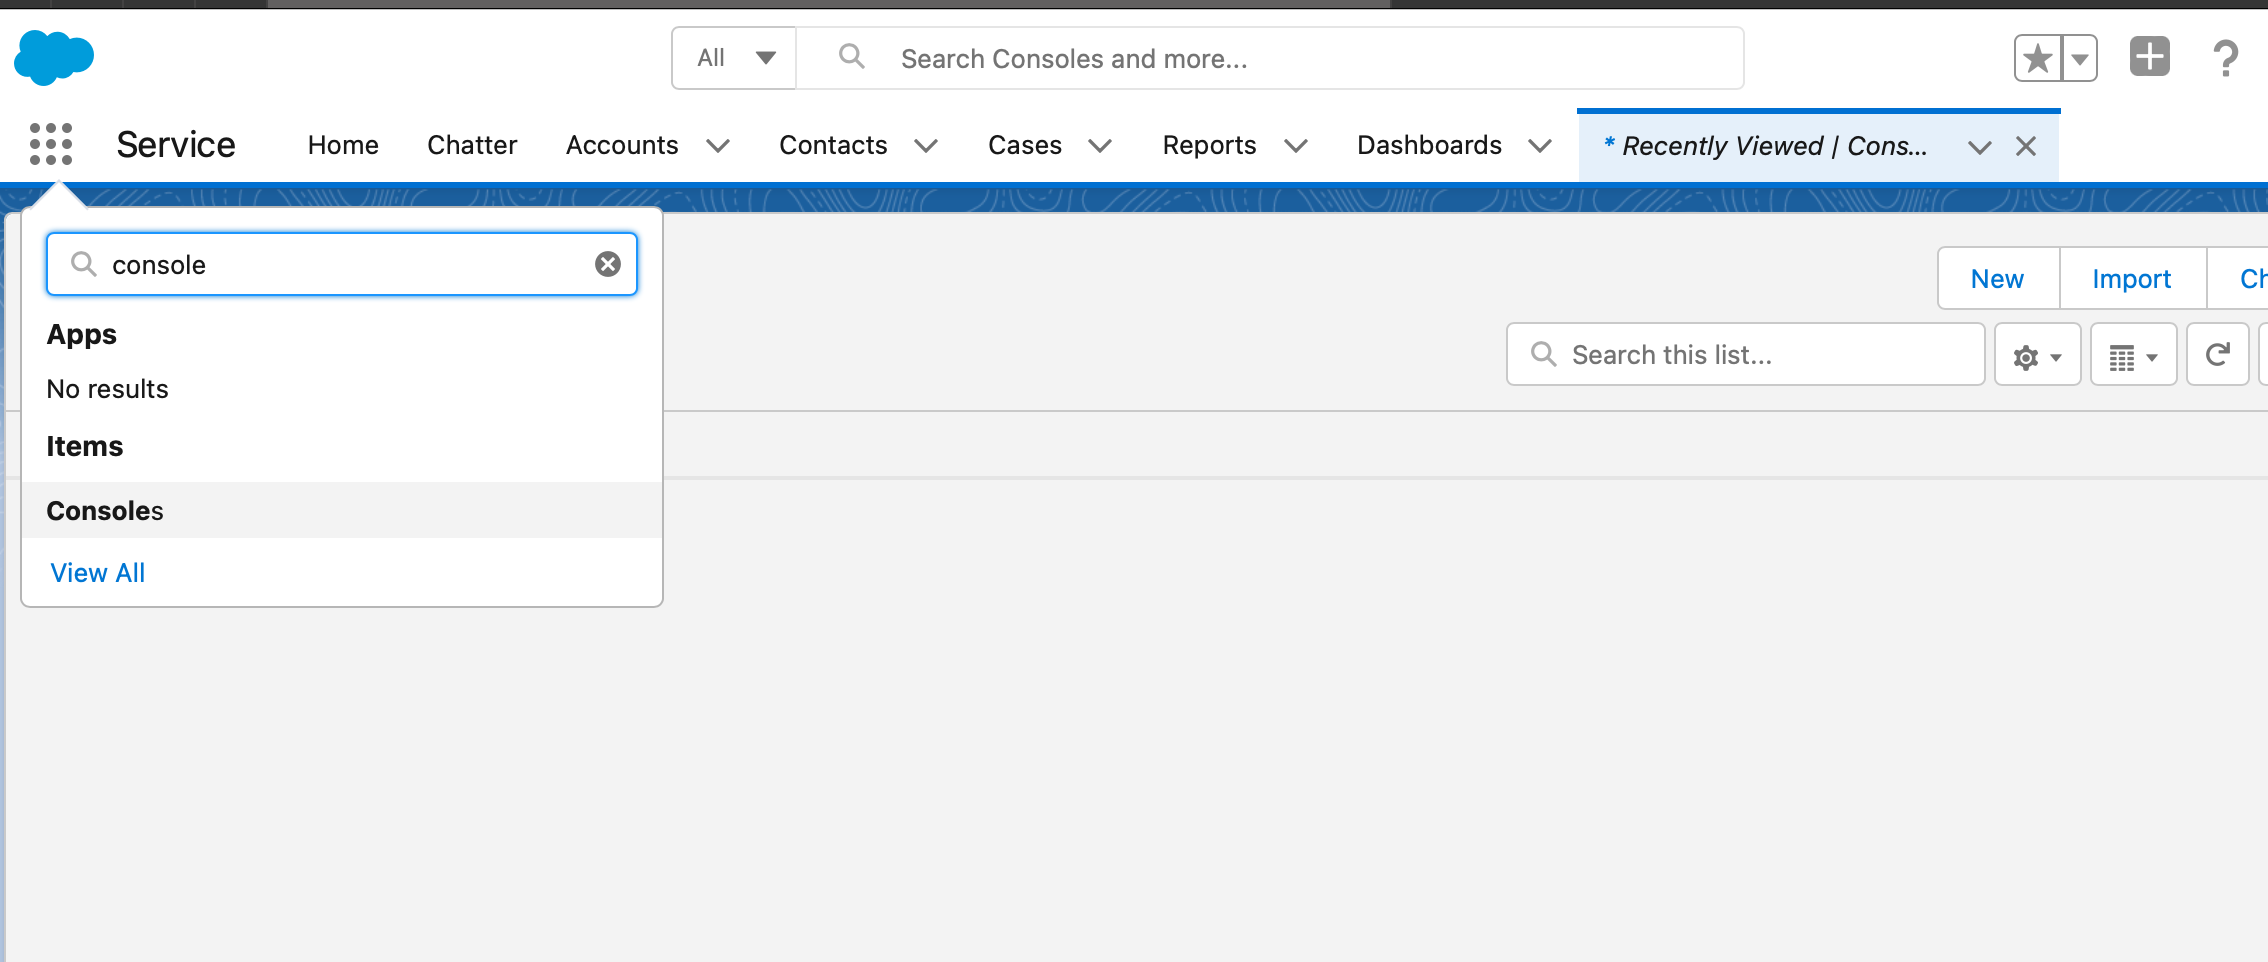Open the display-as table view dropdown
This screenshot has height=962, width=2268.
pyautogui.click(x=2133, y=356)
